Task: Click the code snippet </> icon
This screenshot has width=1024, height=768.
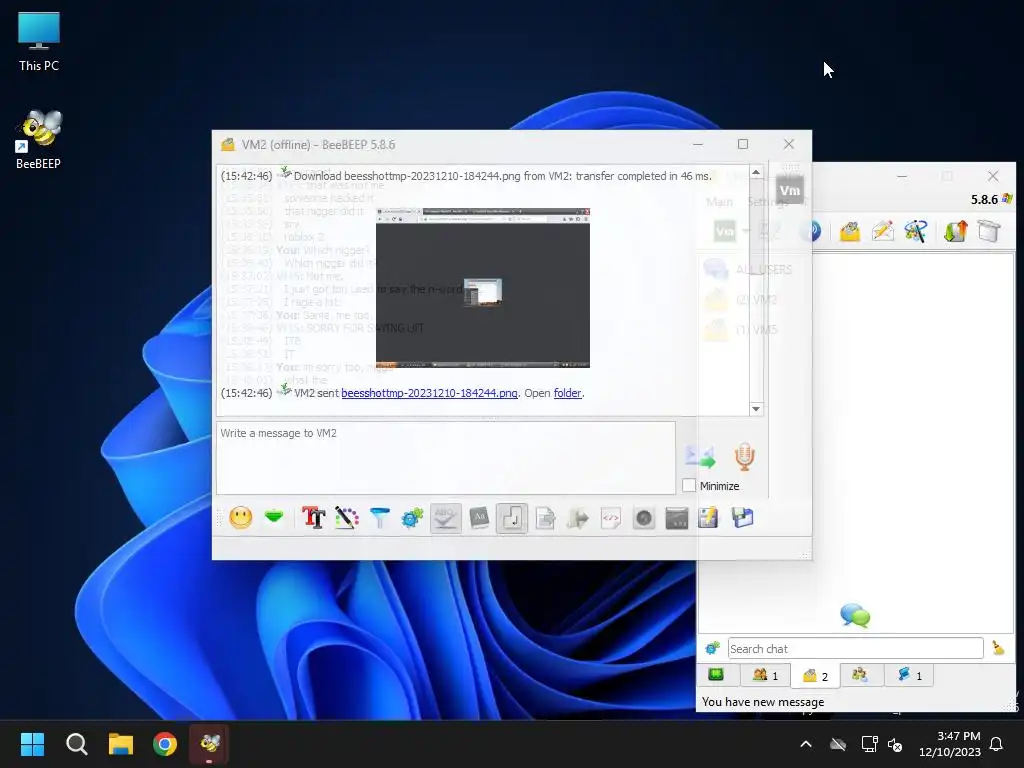Action: [611, 519]
